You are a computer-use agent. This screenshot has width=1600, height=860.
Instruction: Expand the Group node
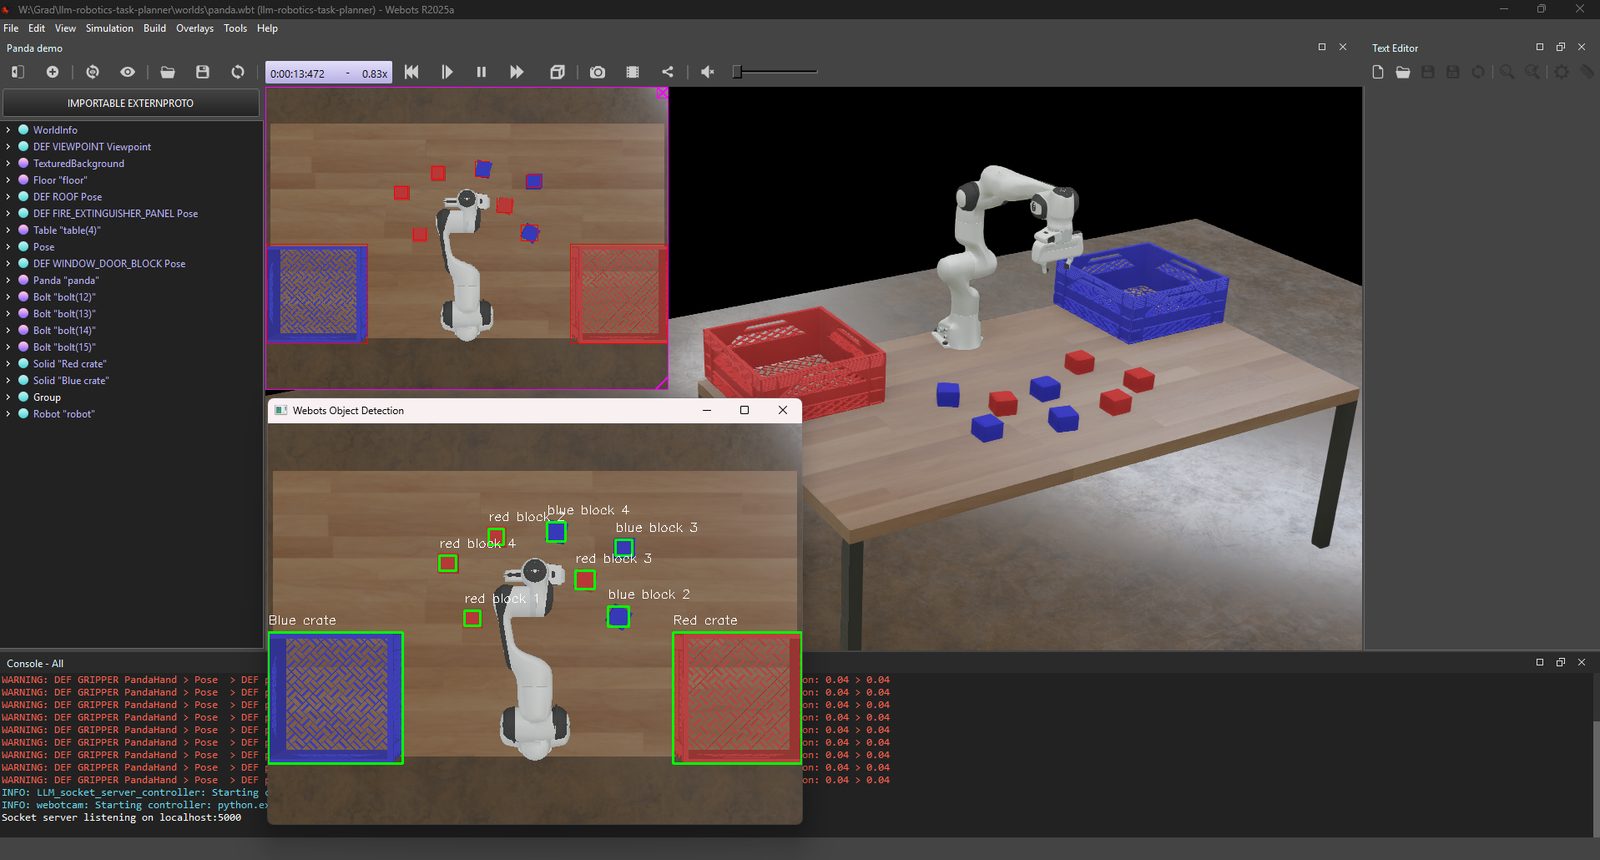coord(8,397)
